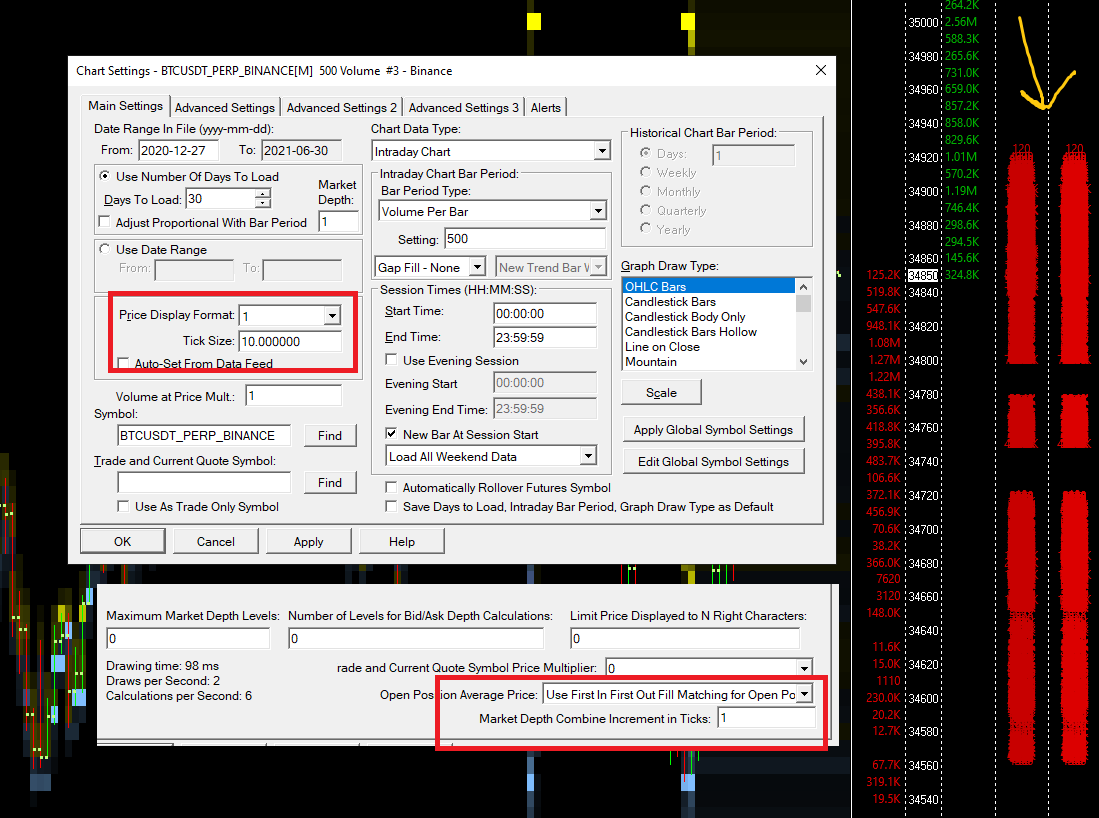The height and width of the screenshot is (818, 1099).
Task: Go to the Alerts tab
Action: pos(545,107)
